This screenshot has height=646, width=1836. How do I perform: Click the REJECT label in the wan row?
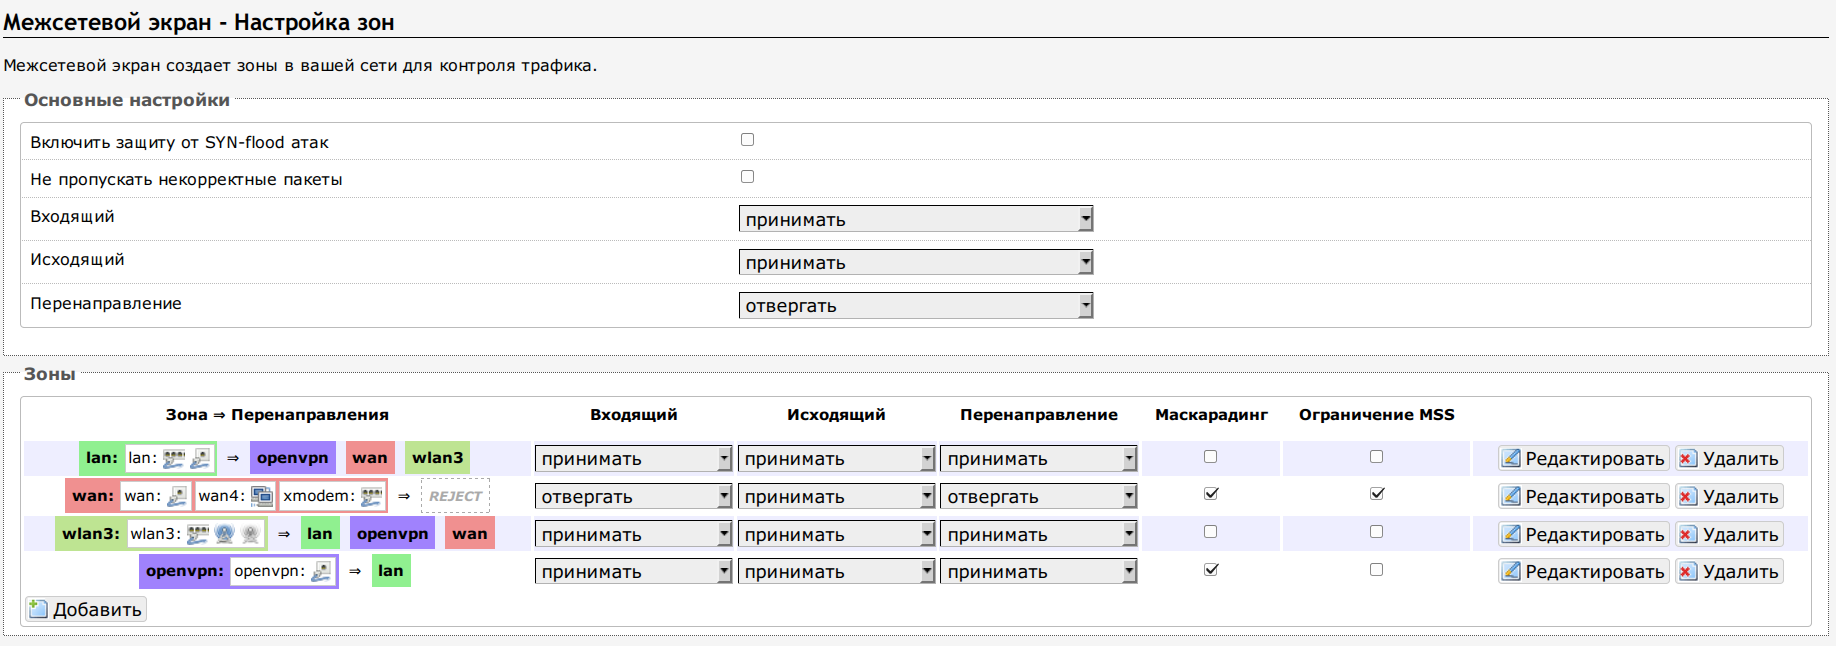pyautogui.click(x=455, y=496)
